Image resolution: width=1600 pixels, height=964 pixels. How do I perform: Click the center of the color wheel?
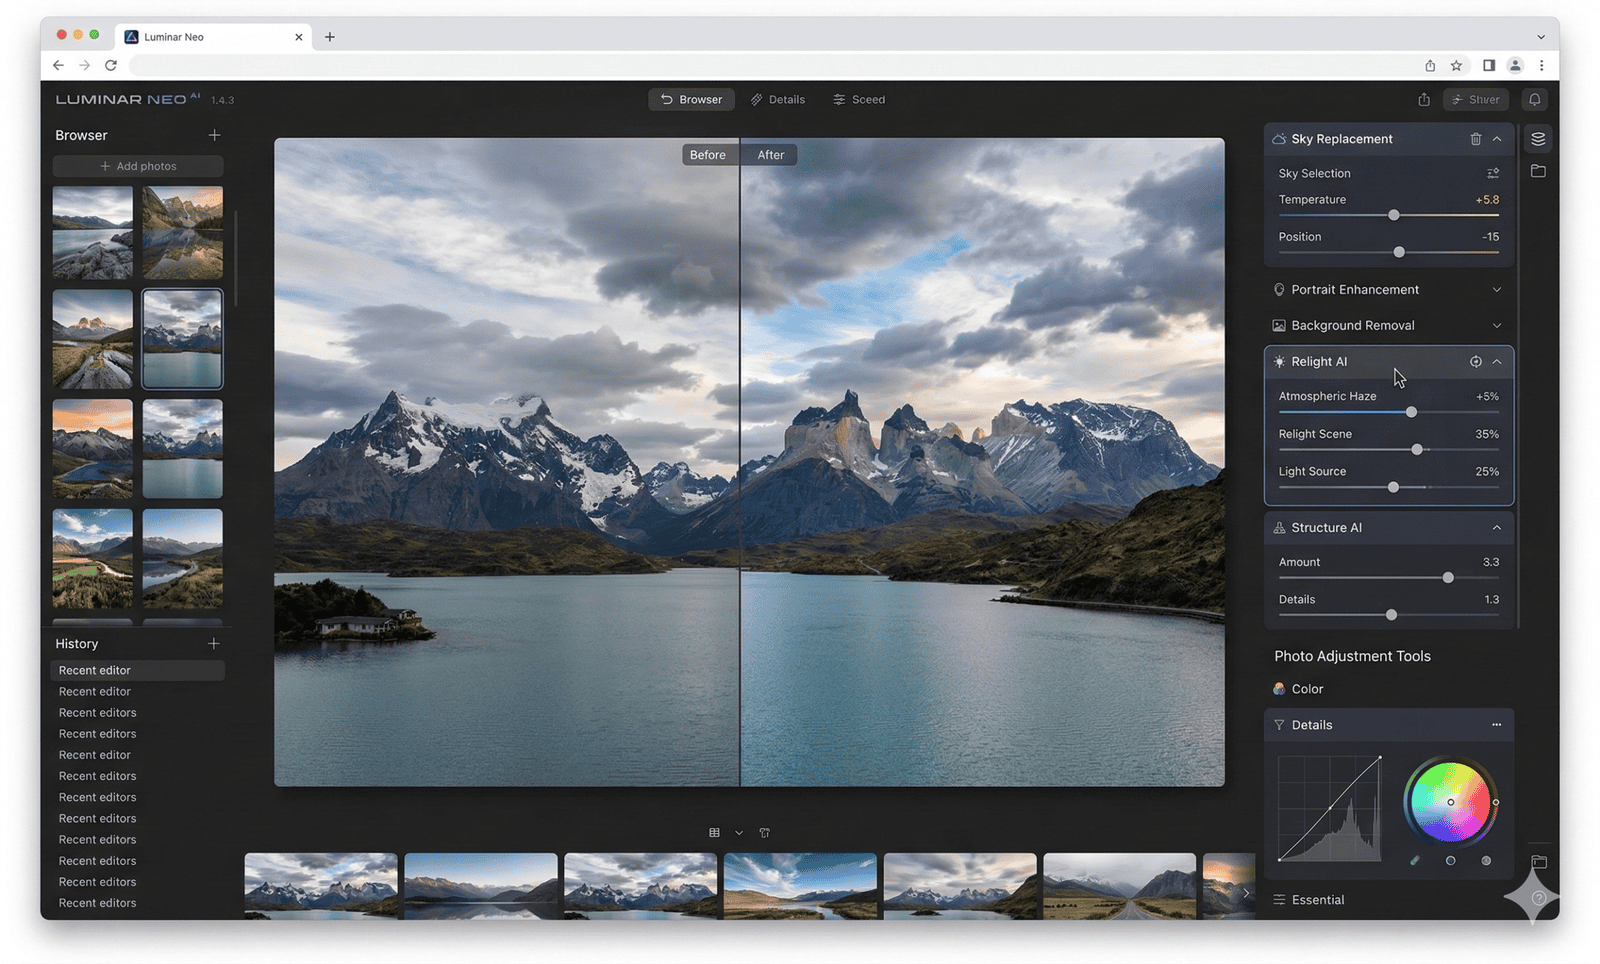(x=1450, y=802)
